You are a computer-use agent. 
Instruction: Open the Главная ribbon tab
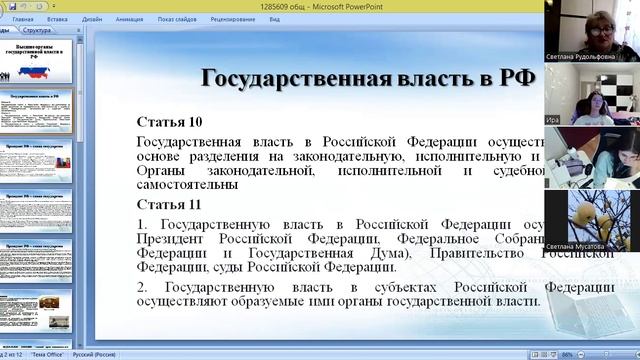23,19
